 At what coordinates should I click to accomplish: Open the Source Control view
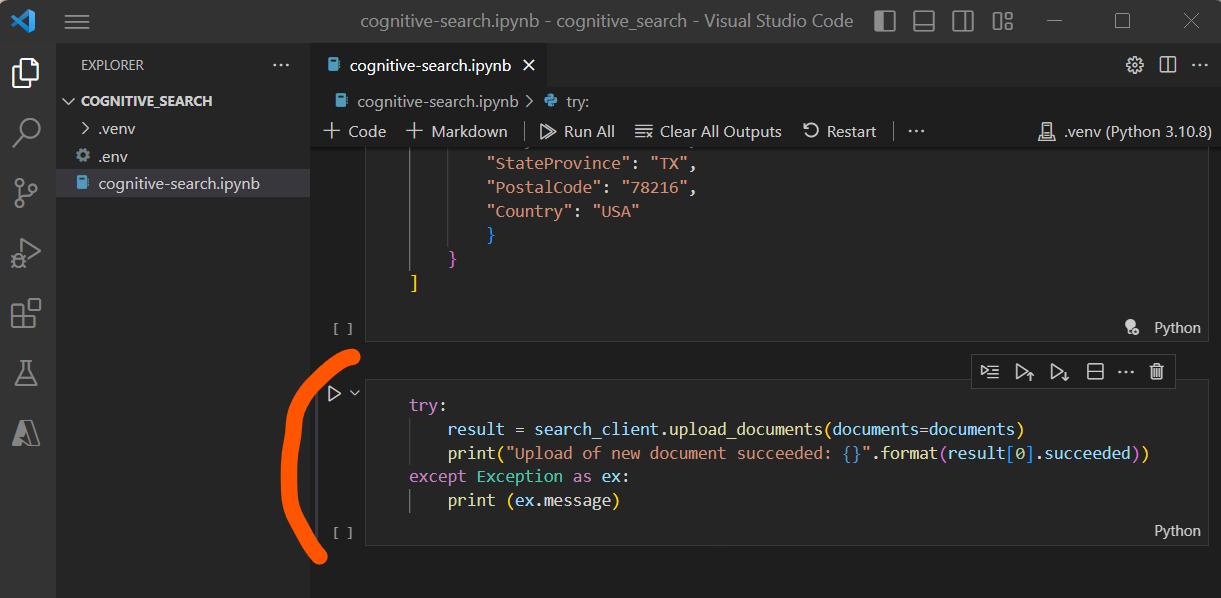26,192
